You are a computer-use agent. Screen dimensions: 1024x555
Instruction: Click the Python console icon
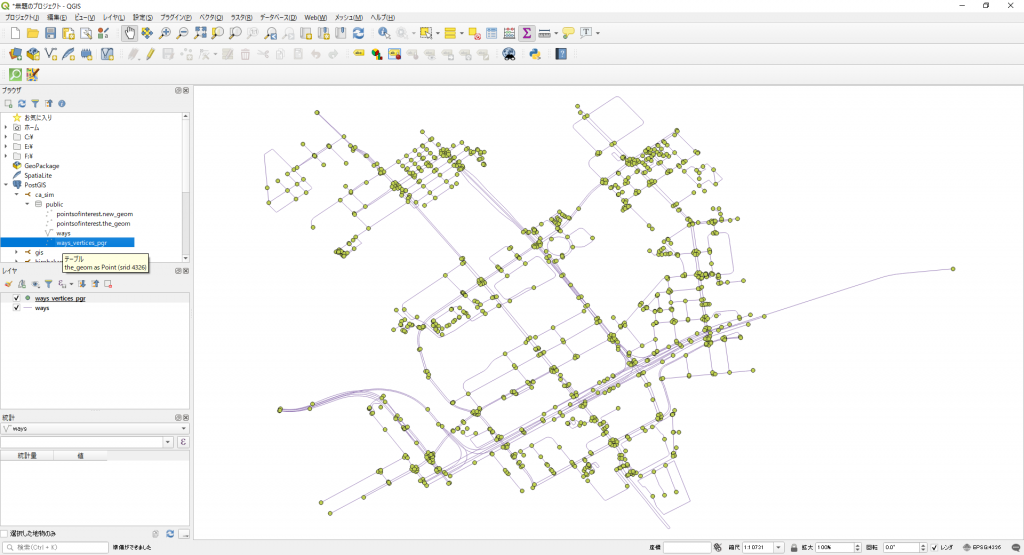(534, 54)
